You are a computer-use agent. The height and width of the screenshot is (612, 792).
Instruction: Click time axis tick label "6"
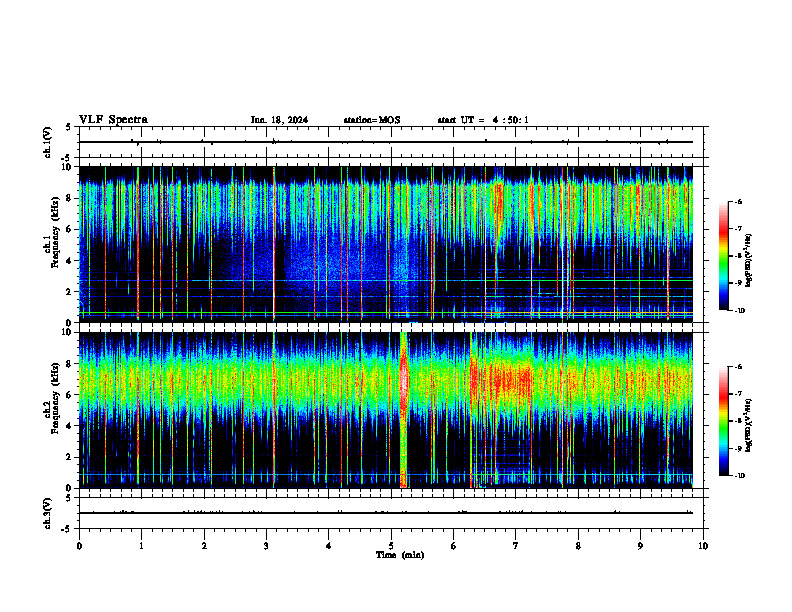454,546
